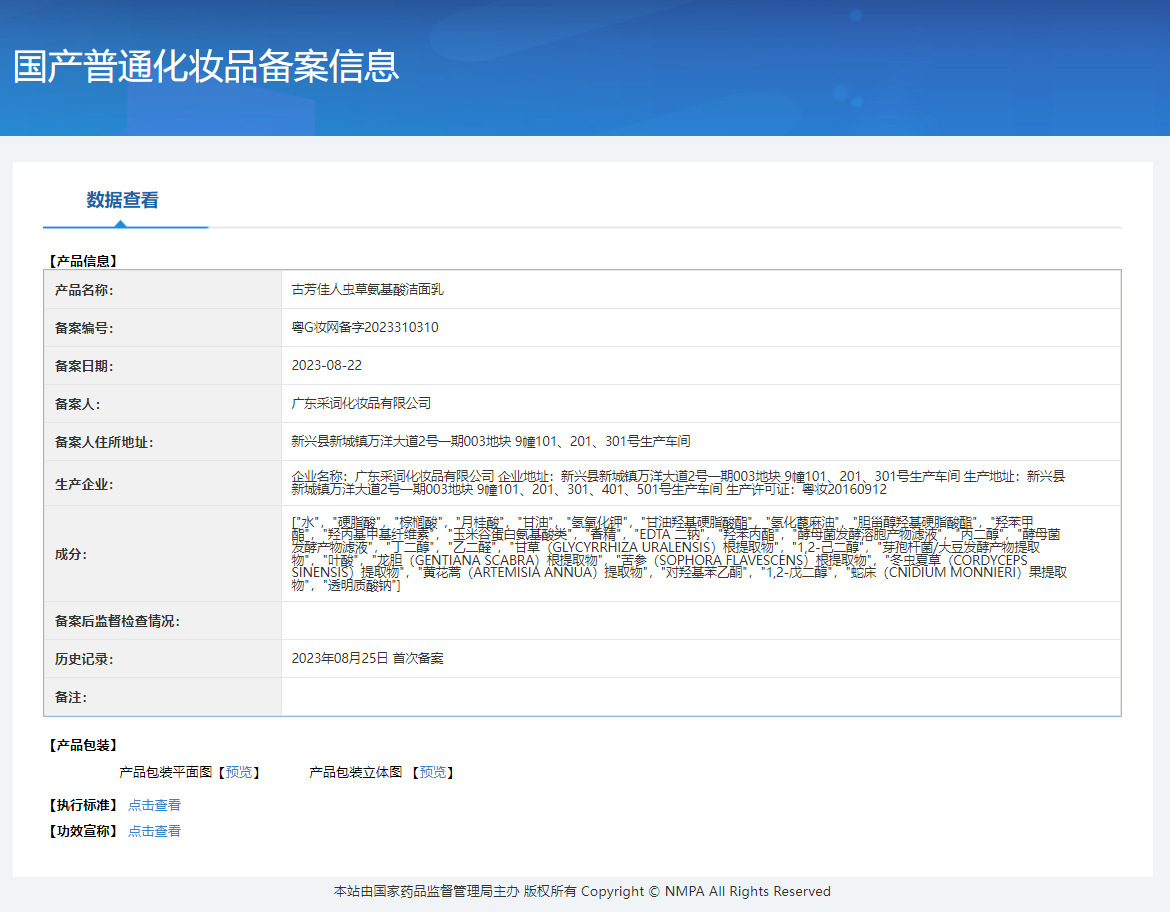Image resolution: width=1170 pixels, height=912 pixels.
Task: Select filer 广东采词化妆品有限公司 value
Action: coord(361,404)
